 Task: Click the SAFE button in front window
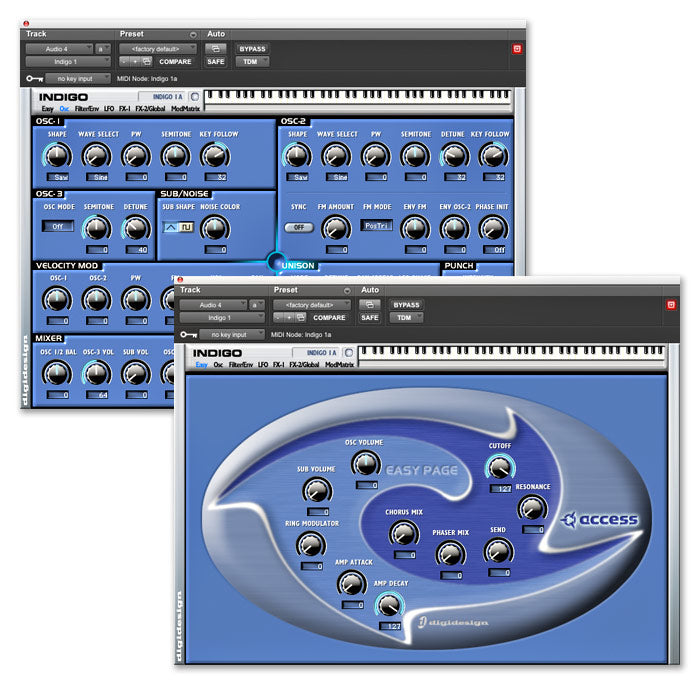[369, 318]
